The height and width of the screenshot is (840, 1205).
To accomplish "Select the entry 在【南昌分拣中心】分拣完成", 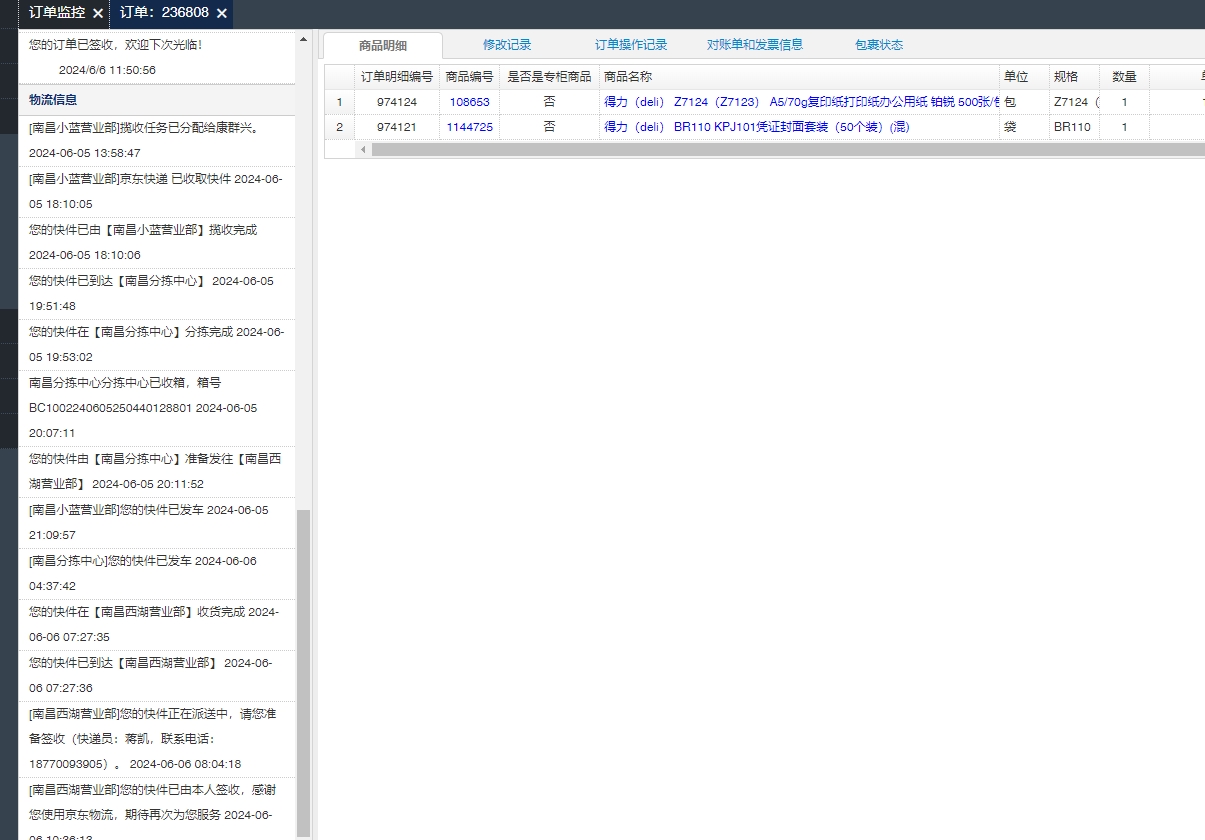I will tap(157, 345).
